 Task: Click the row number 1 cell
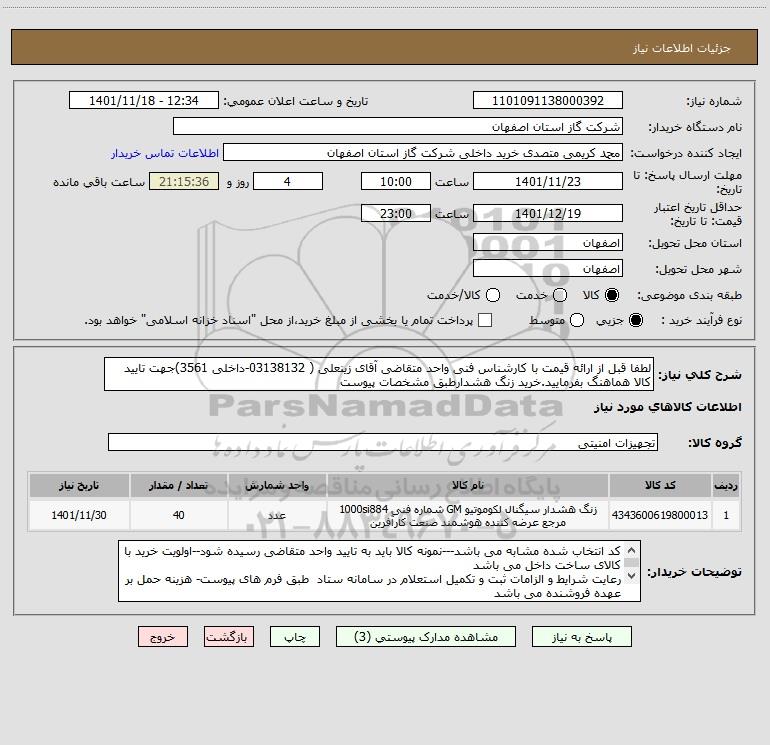coord(726,515)
